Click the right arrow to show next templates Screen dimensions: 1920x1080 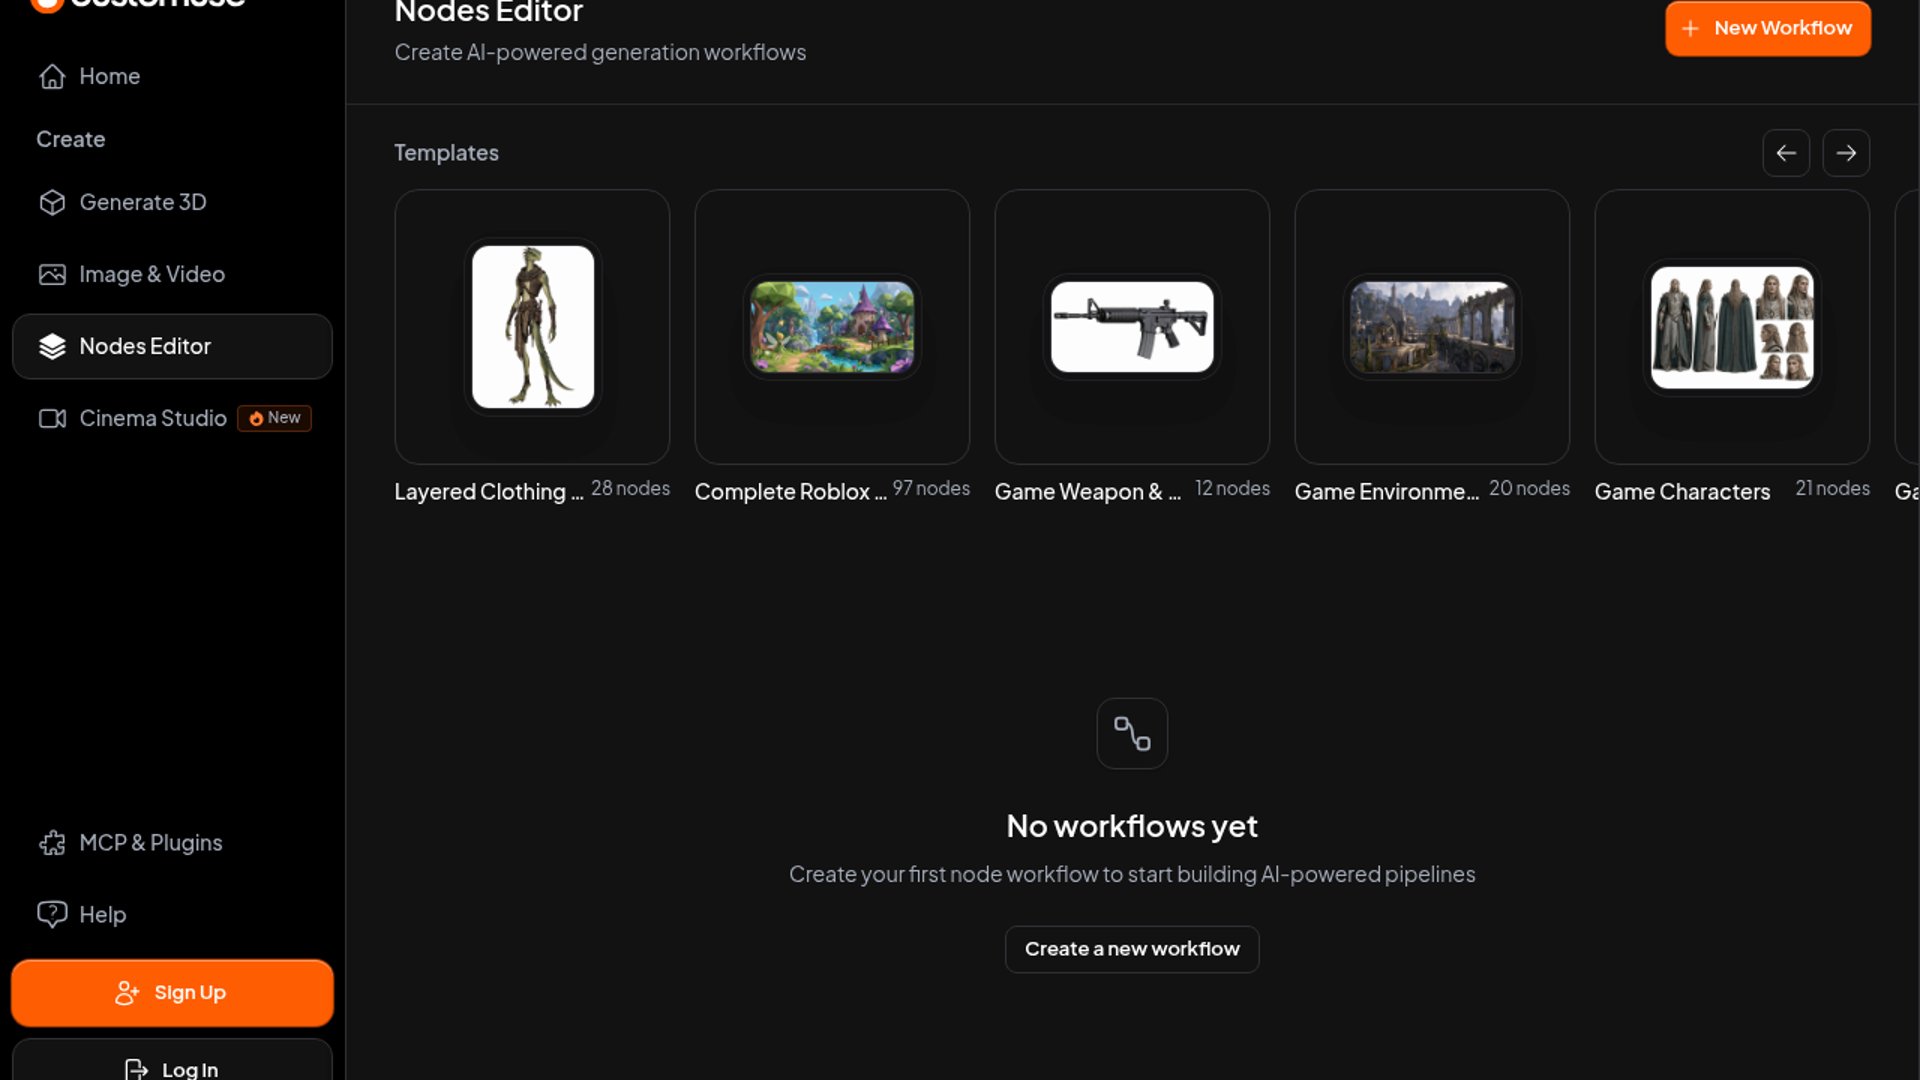coord(1846,153)
